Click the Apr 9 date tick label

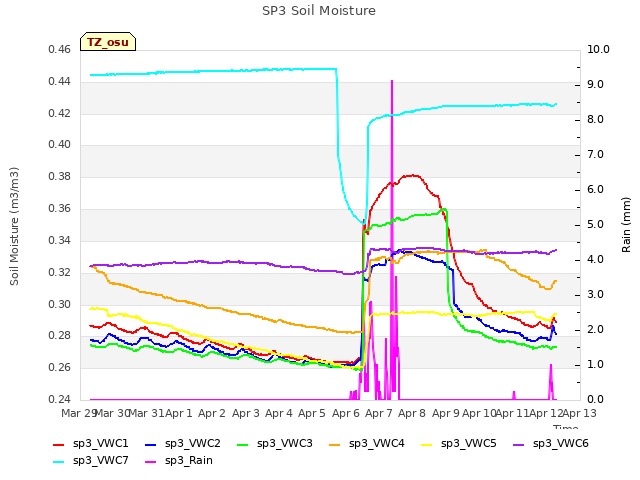coord(446,413)
